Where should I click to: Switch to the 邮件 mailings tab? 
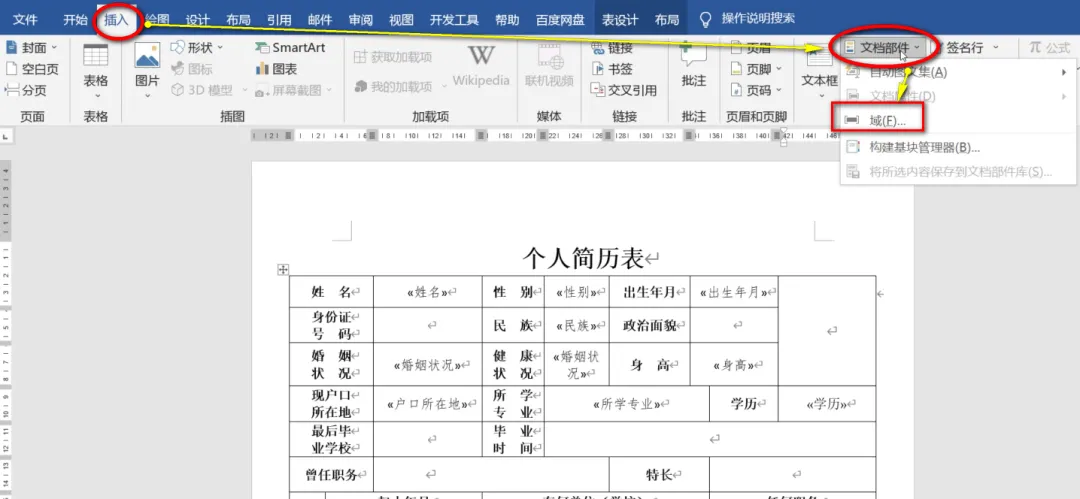coord(320,19)
